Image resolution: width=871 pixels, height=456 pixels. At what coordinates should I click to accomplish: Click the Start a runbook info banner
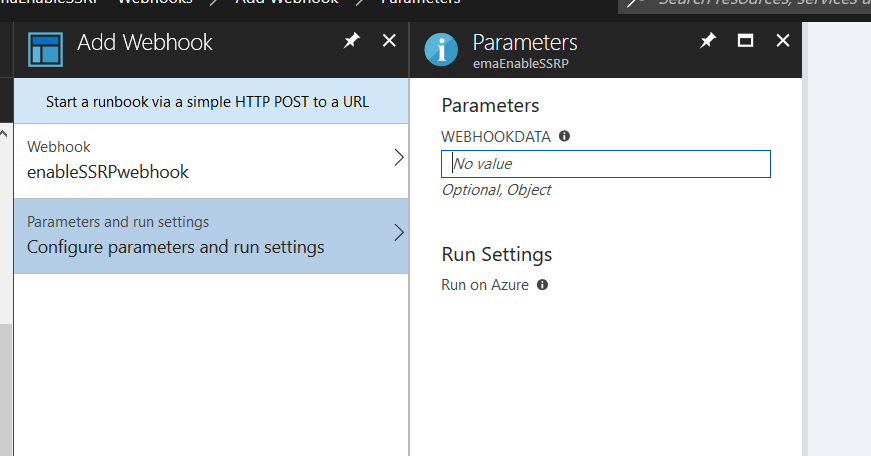tap(208, 101)
